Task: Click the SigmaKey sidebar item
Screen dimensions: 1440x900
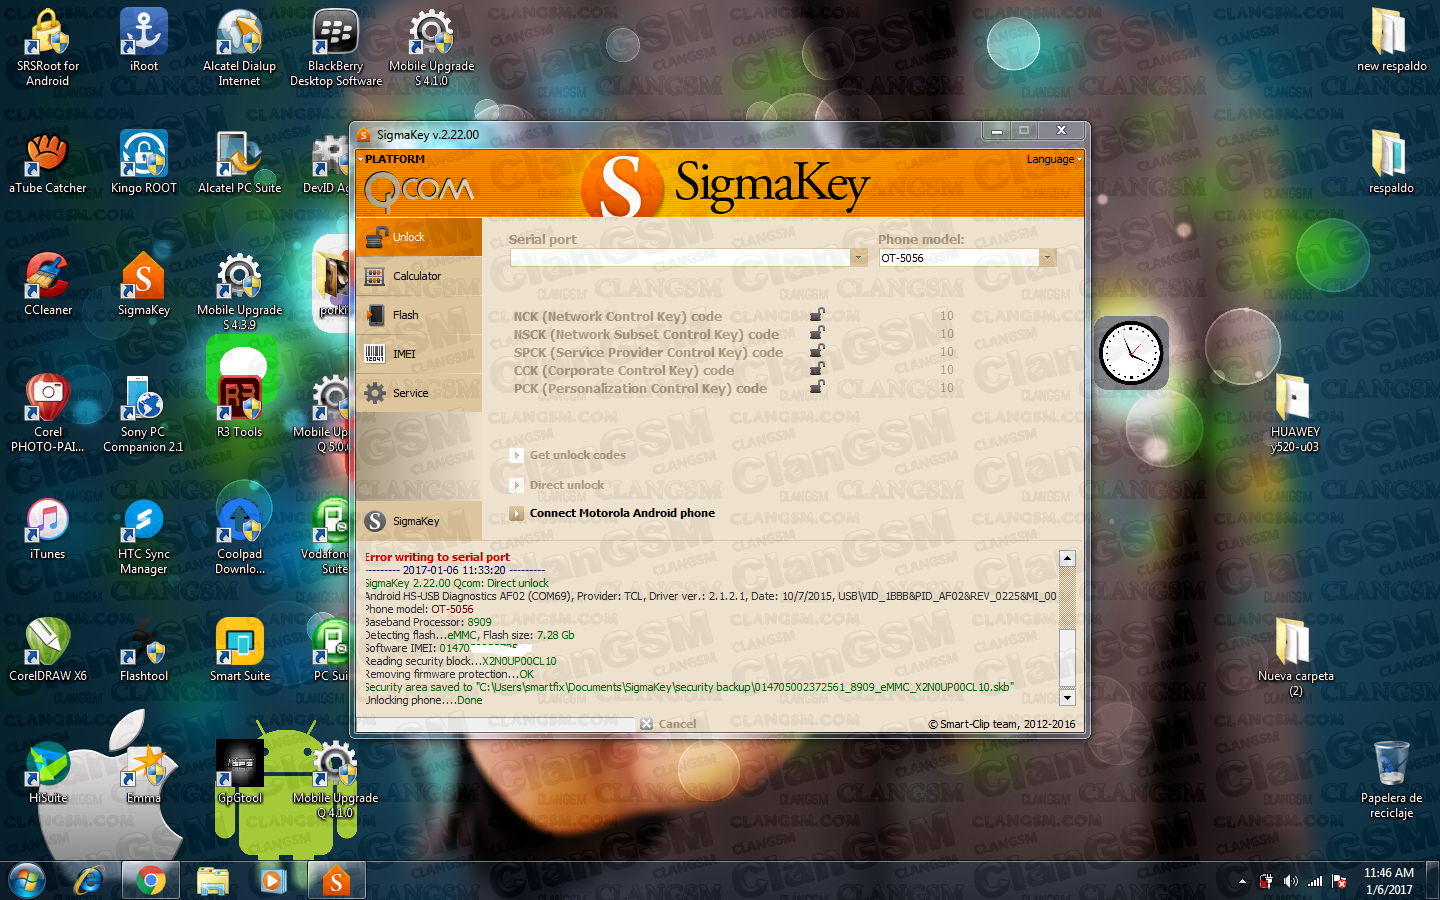Action: point(419,521)
